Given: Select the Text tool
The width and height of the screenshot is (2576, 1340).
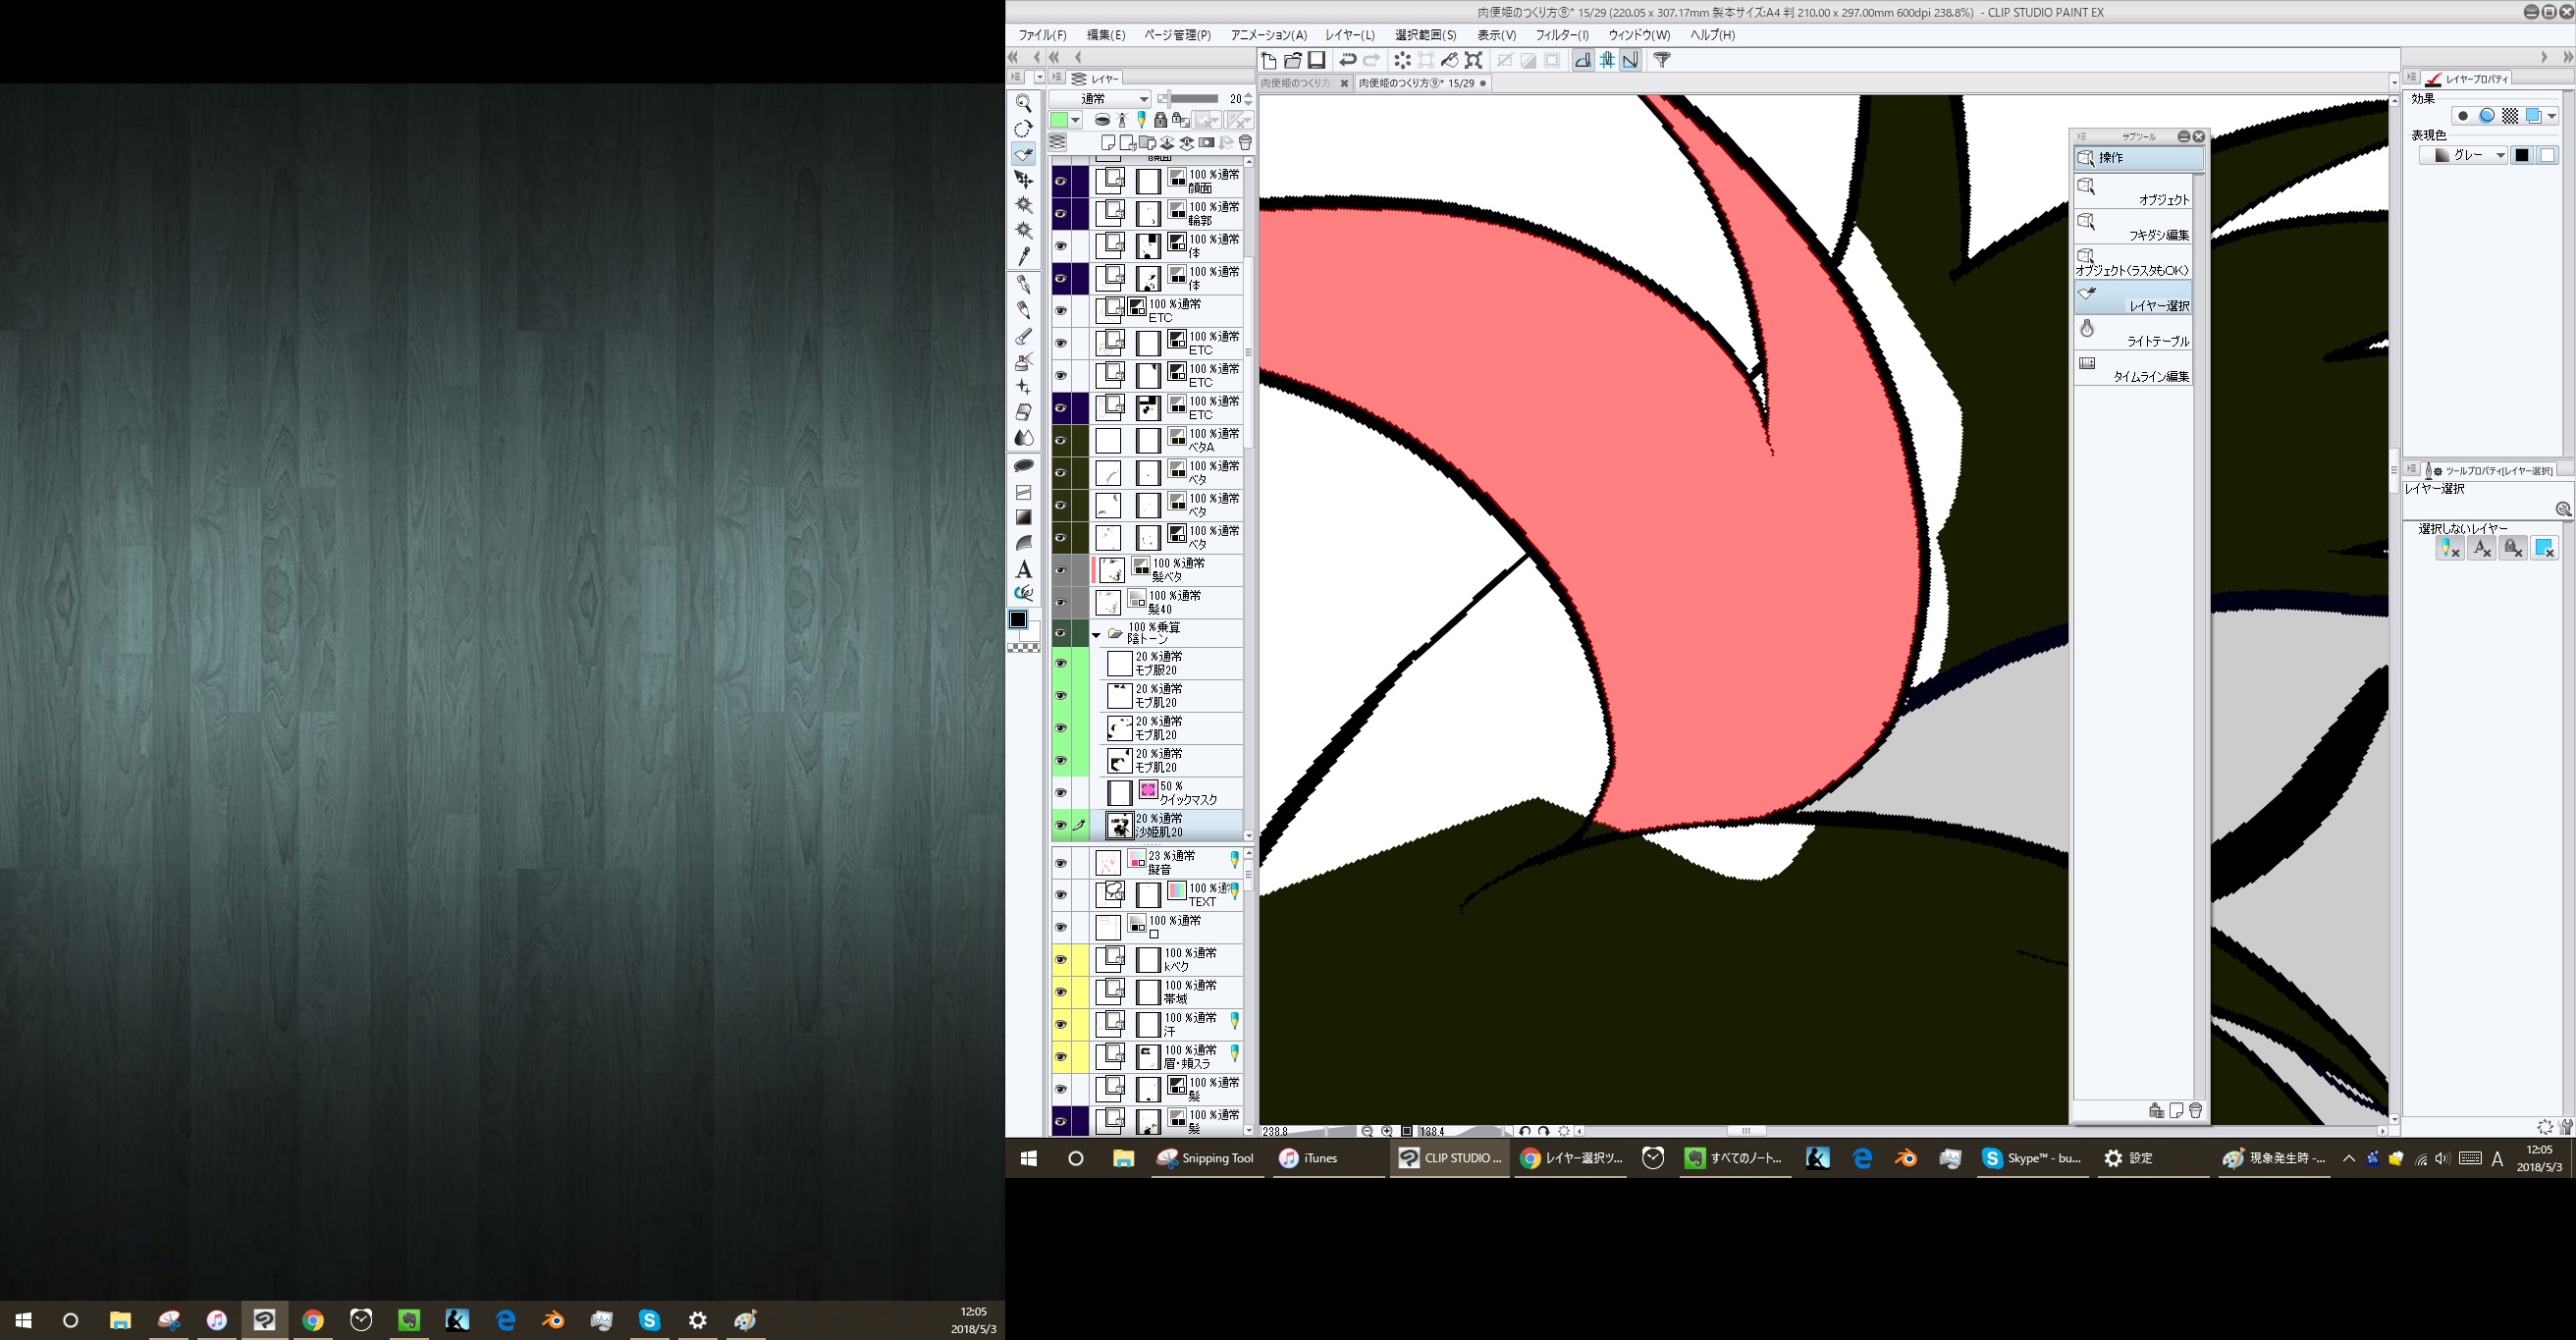Looking at the screenshot, I should pyautogui.click(x=1023, y=569).
